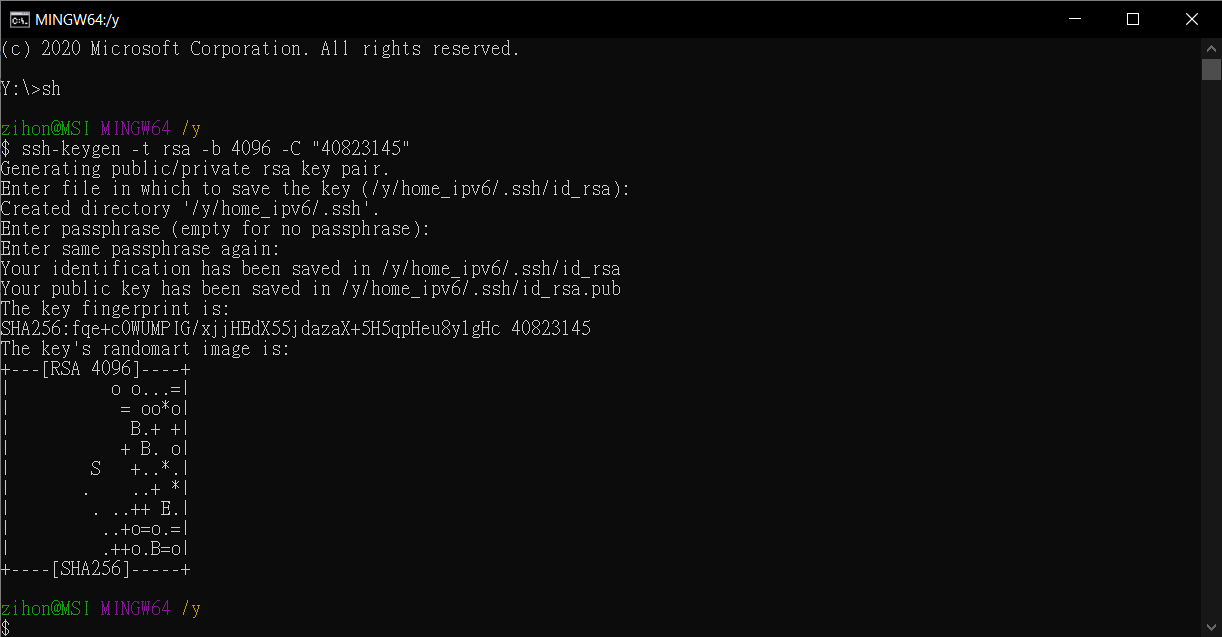Click the SHA256 key fingerprint line
Screen dimensions: 1222x637
pos(295,329)
